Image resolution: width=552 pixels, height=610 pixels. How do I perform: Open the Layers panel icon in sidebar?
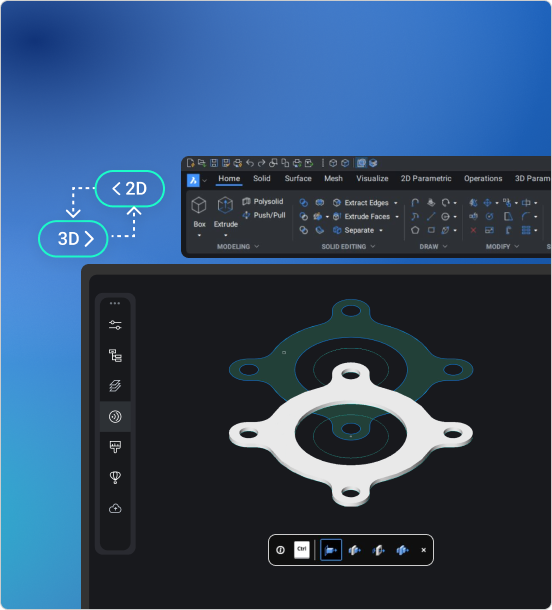point(115,386)
